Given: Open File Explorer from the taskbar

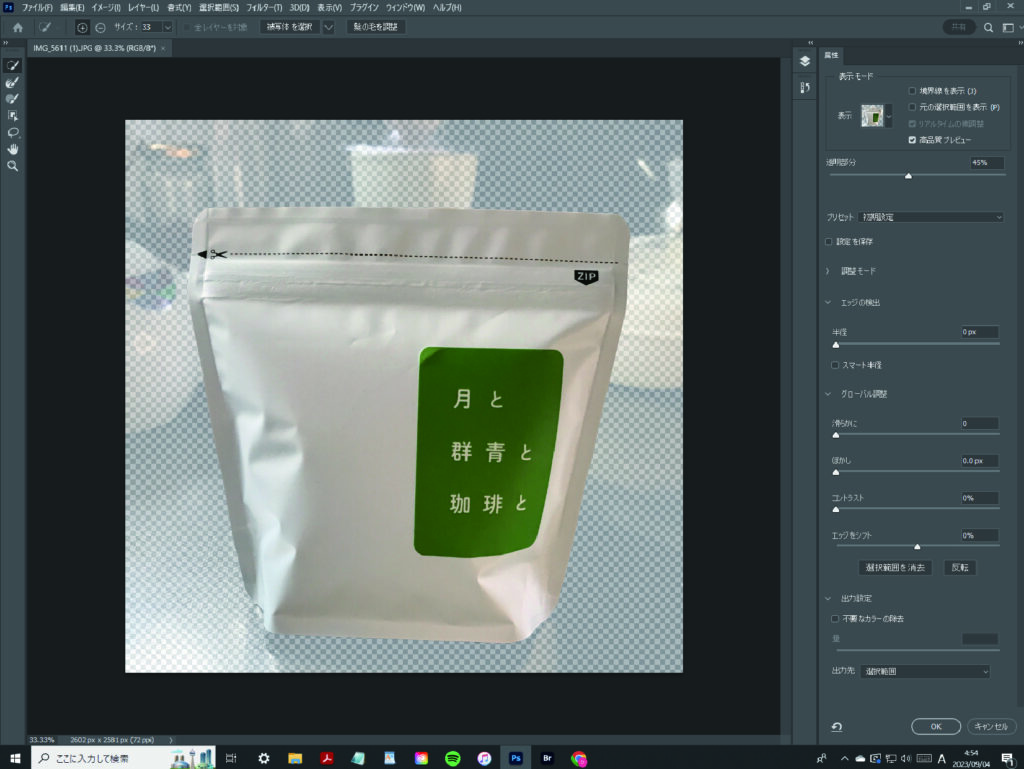Looking at the screenshot, I should pyautogui.click(x=295, y=758).
